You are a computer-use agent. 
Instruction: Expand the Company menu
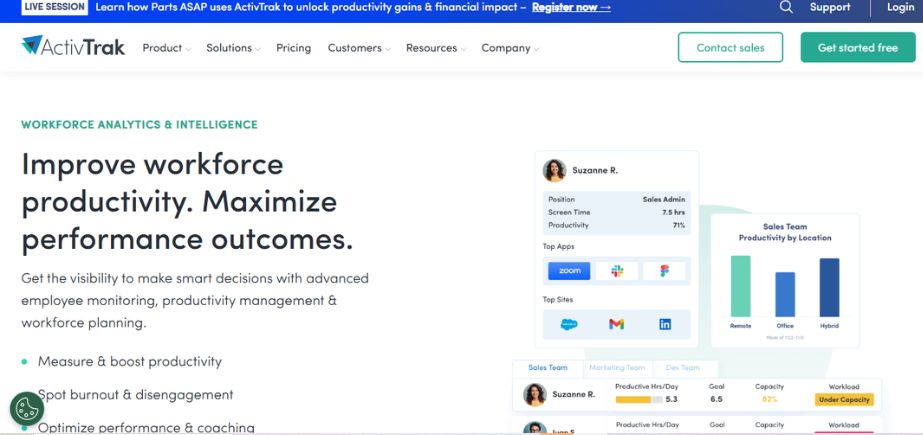click(x=510, y=48)
